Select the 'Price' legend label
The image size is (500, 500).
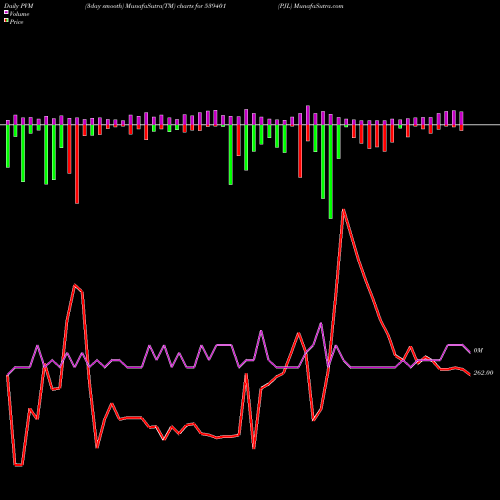pos(16,22)
